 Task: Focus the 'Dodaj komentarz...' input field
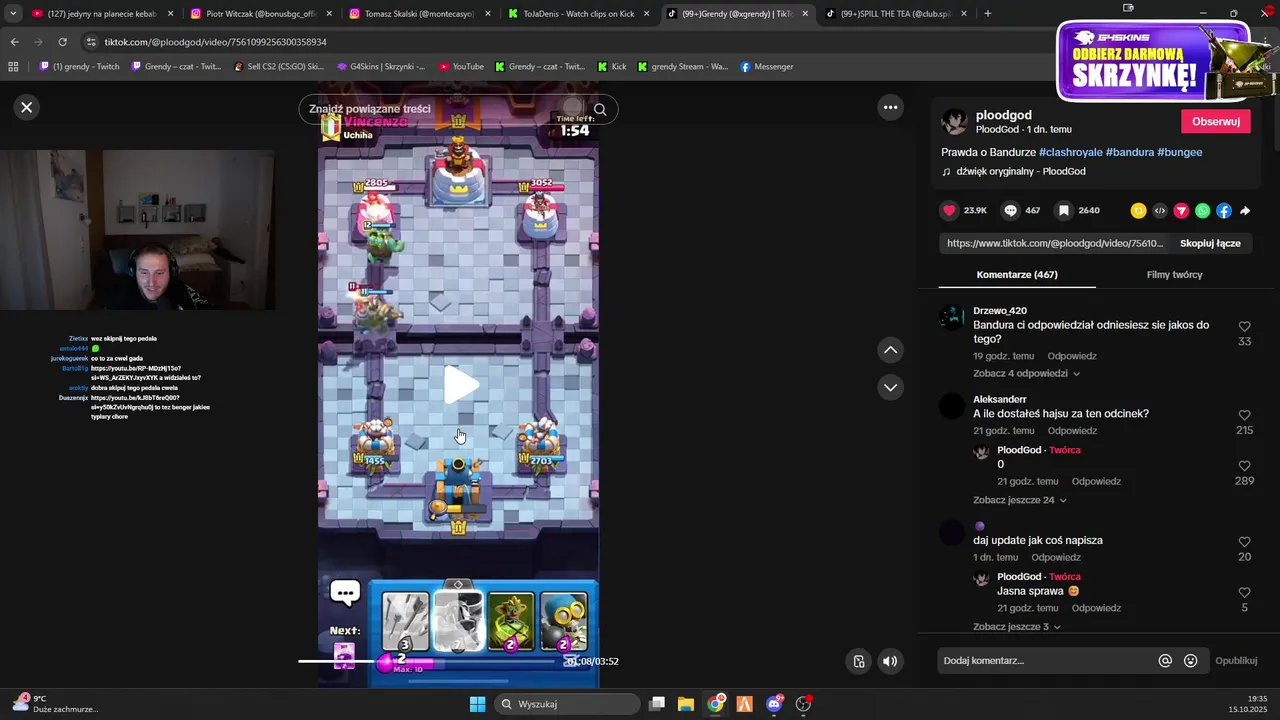(1046, 660)
